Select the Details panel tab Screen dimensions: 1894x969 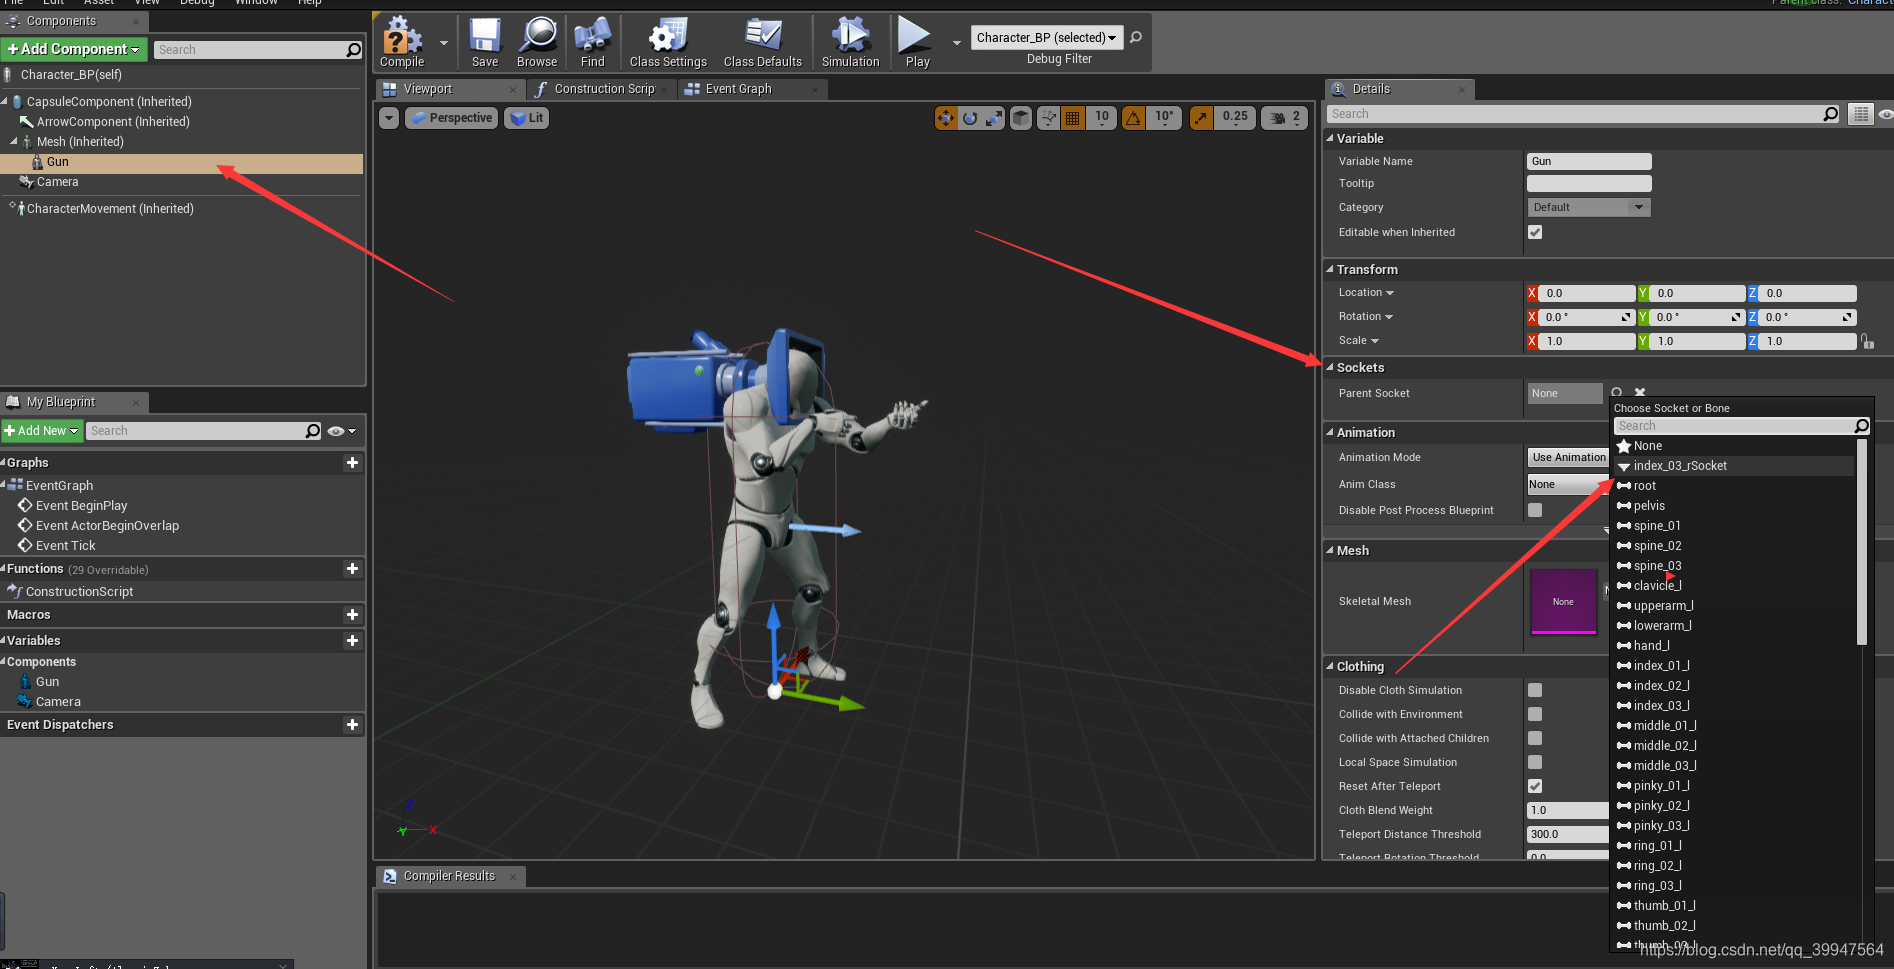(1371, 89)
